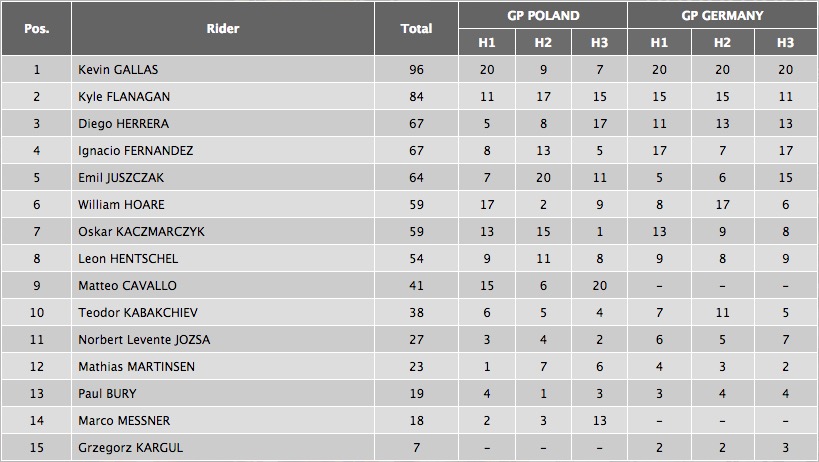Image resolution: width=819 pixels, height=462 pixels.
Task: Click Grzegorz KARGUL in last row
Action: point(131,448)
